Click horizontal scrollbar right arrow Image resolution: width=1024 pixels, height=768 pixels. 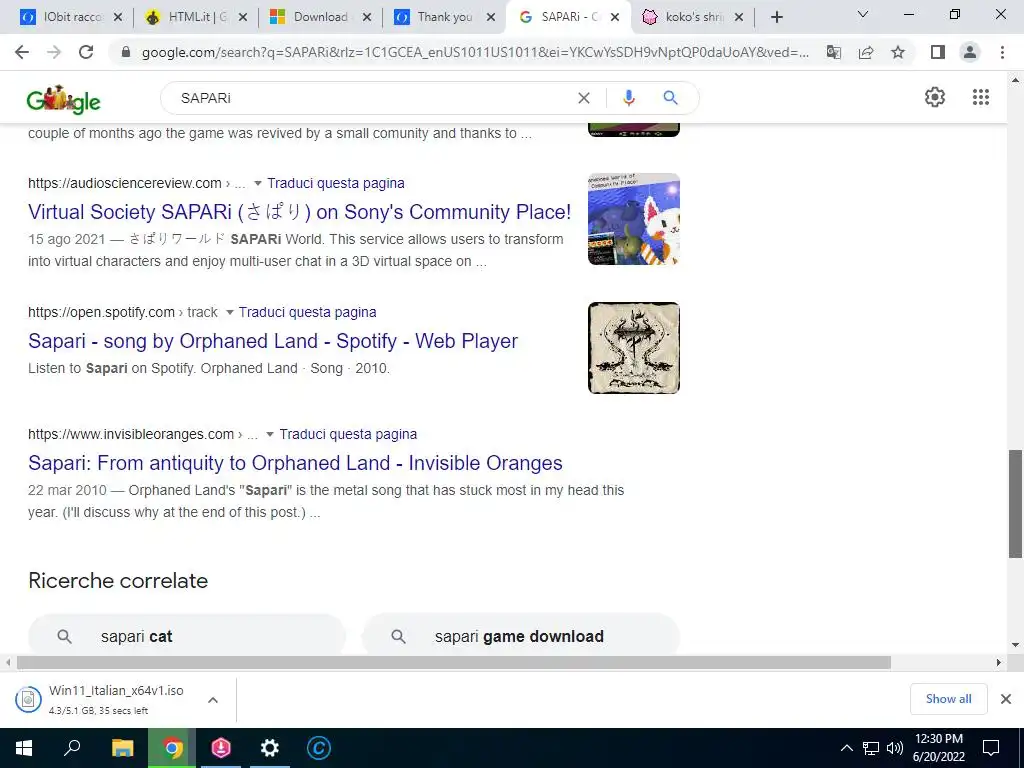tap(998, 663)
